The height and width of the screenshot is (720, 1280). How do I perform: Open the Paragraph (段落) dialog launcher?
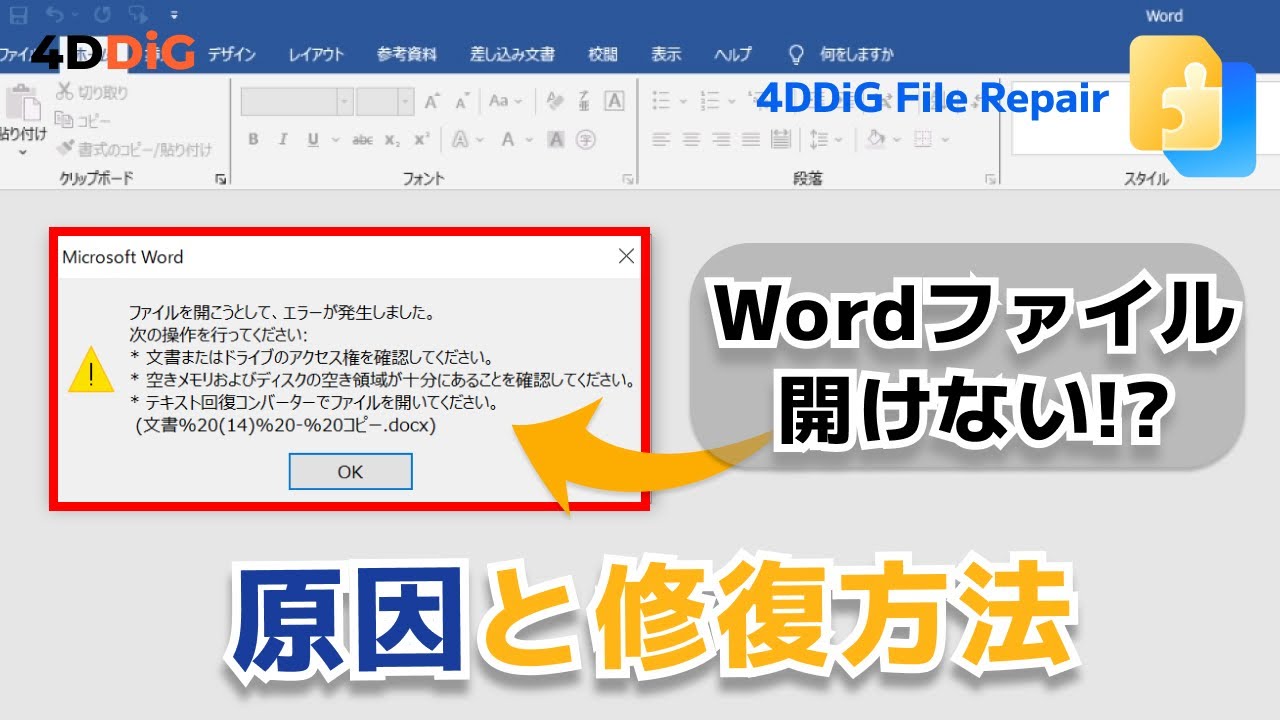[990, 180]
